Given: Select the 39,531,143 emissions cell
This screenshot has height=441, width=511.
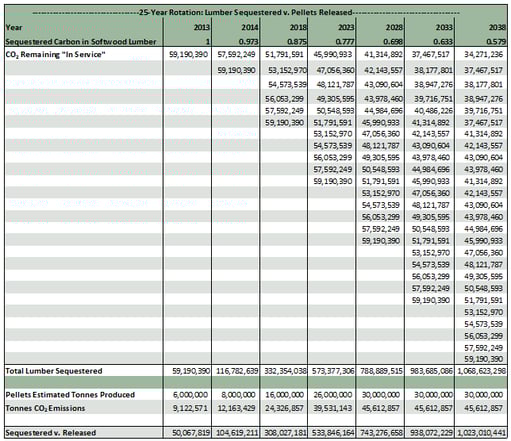Looking at the screenshot, I should coord(332,408).
